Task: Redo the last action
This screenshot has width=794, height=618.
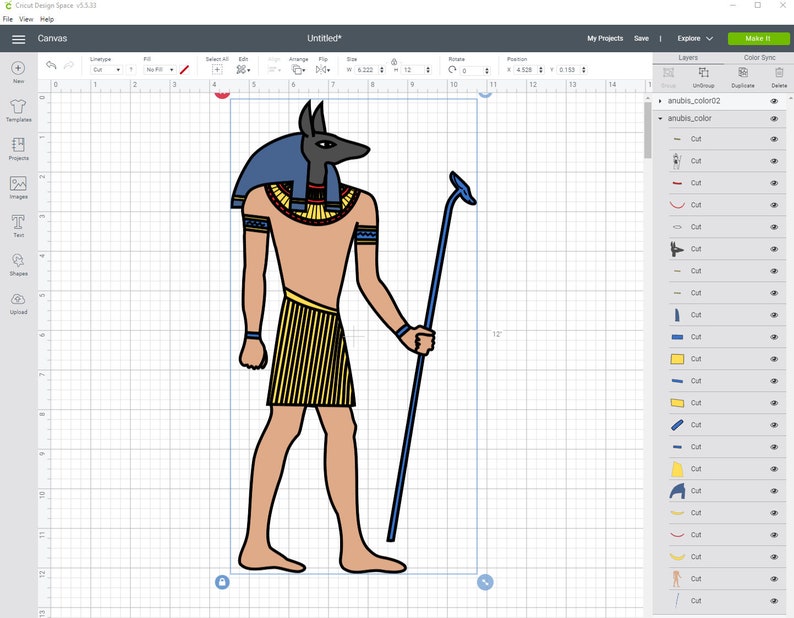Action: (68, 65)
